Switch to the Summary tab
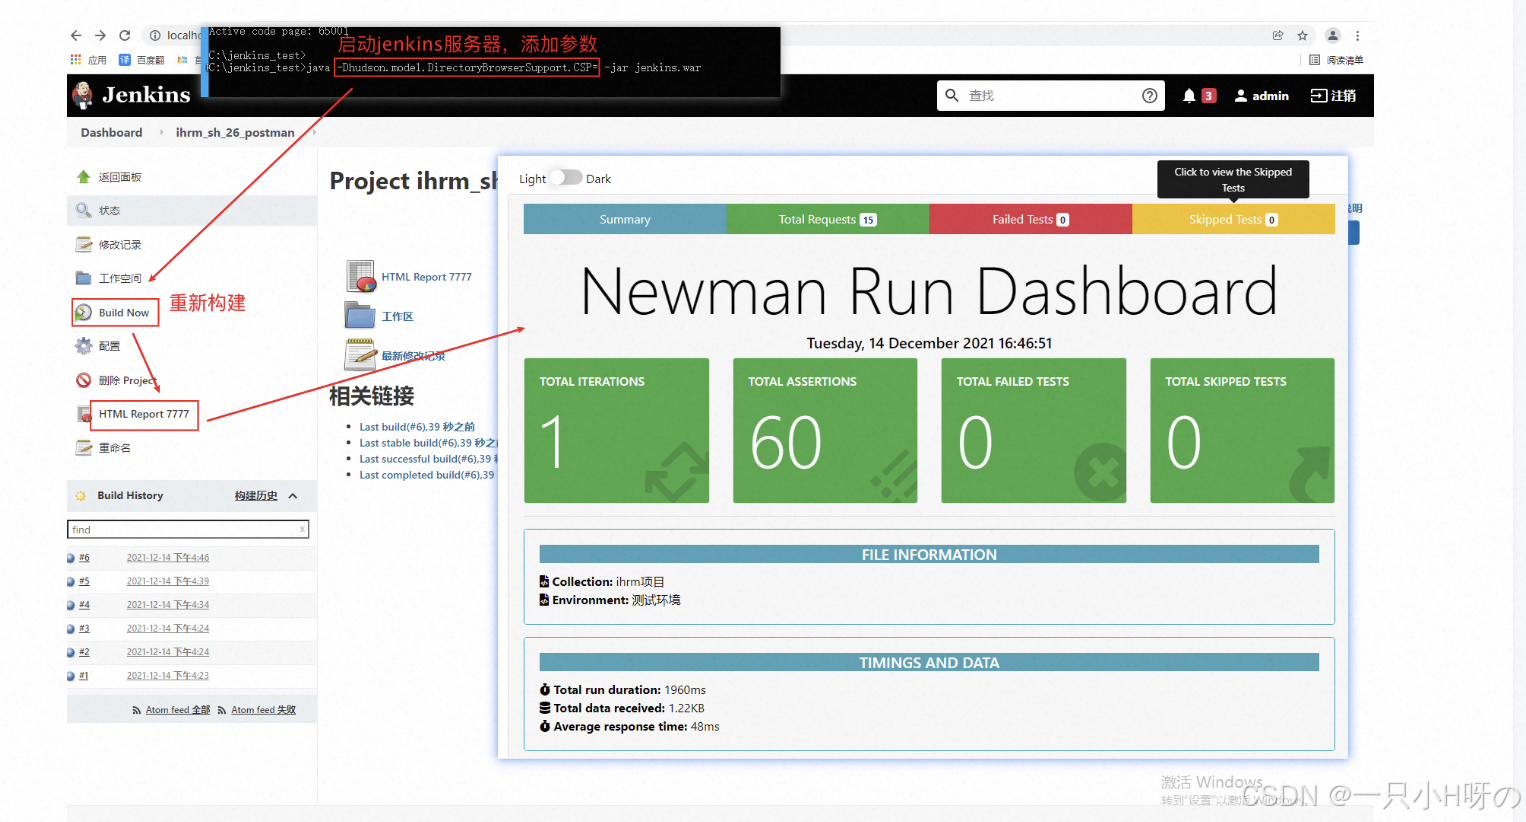The width and height of the screenshot is (1526, 822). coord(625,219)
